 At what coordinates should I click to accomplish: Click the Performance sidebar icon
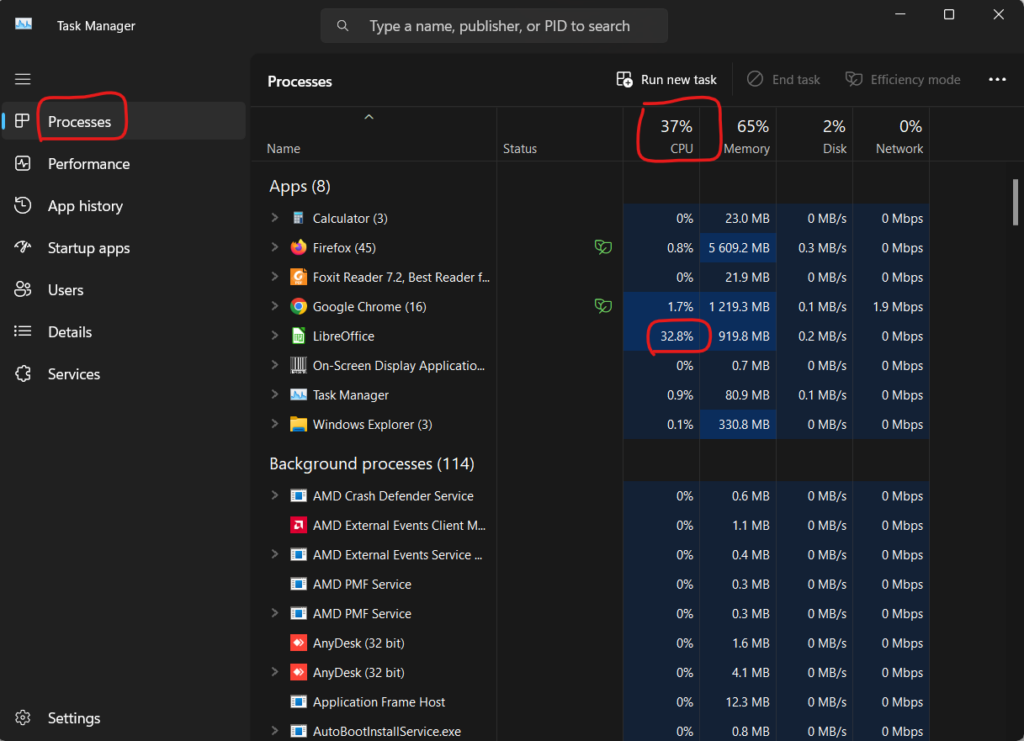click(x=23, y=163)
